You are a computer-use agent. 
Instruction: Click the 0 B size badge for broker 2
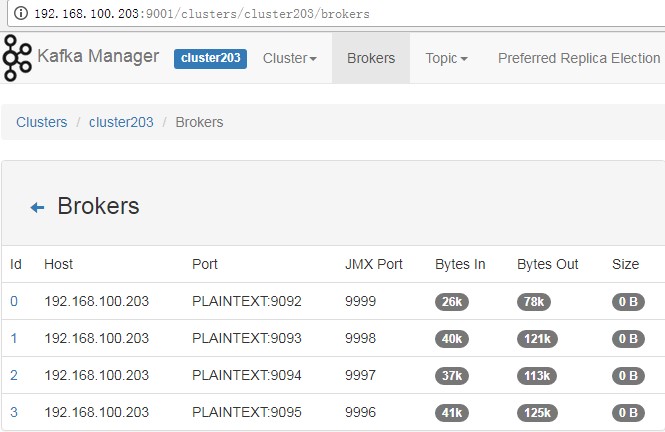point(628,376)
